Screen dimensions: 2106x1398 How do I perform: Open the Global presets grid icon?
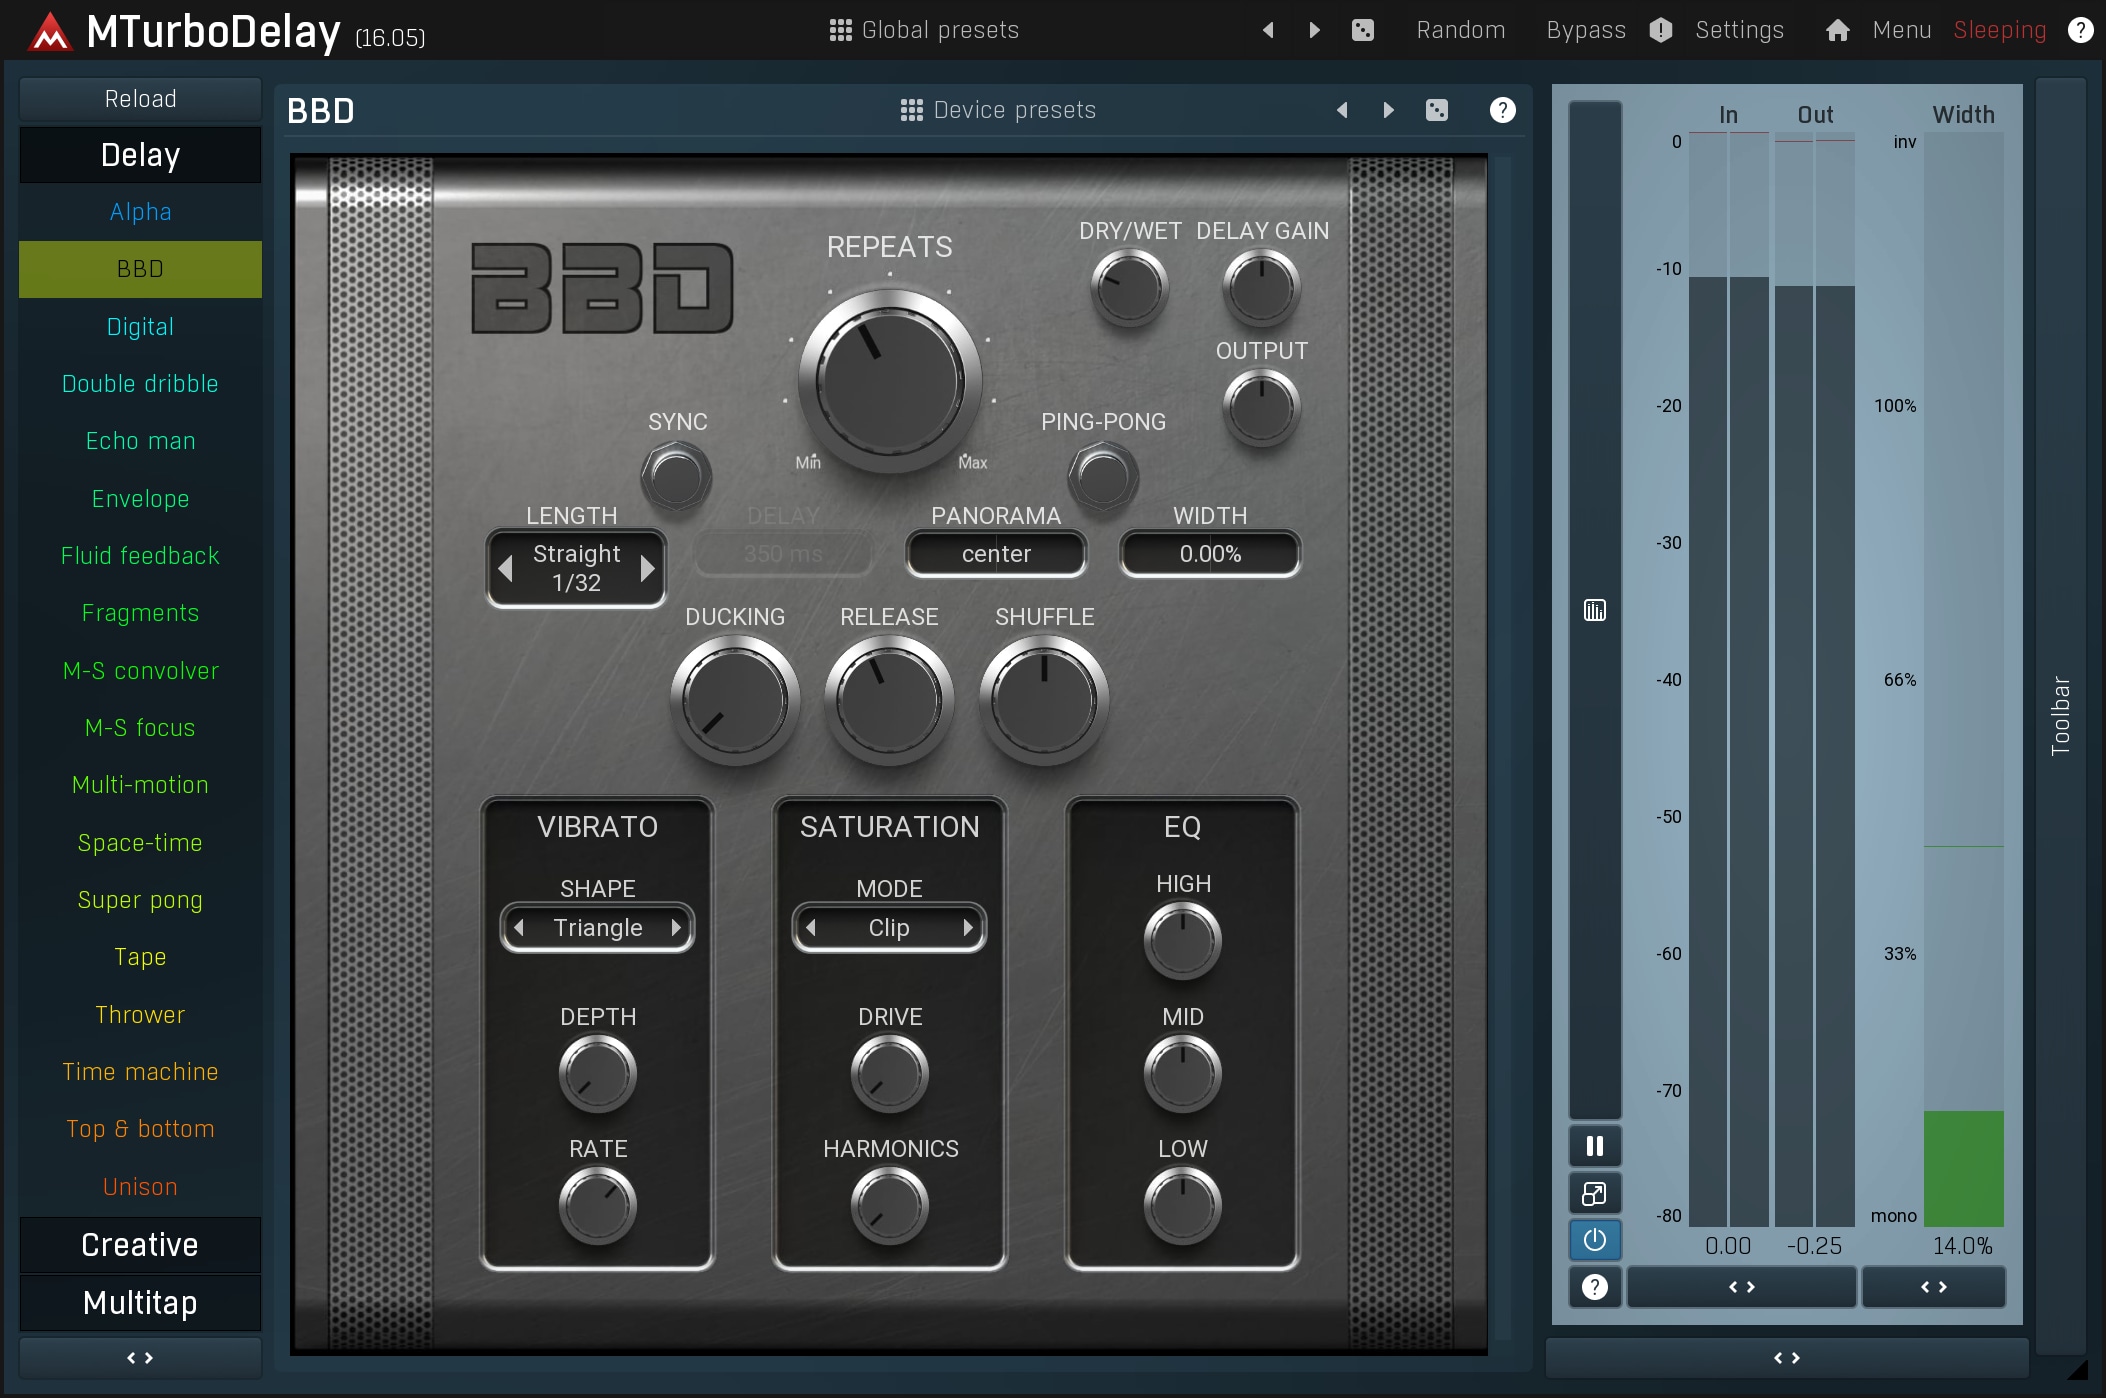click(x=840, y=30)
